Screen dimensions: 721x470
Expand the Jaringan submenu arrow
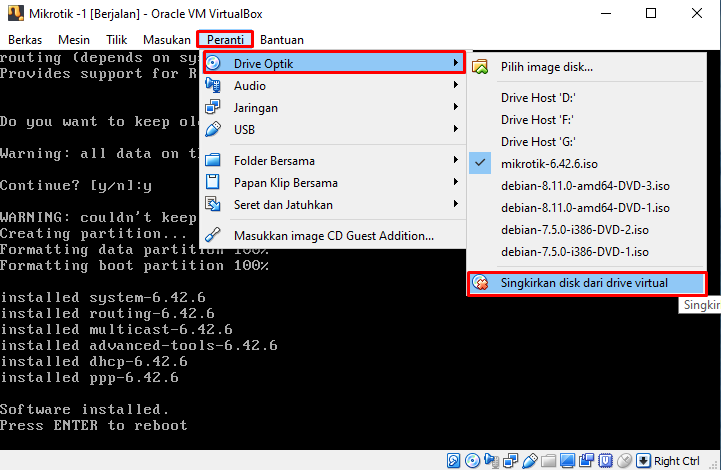coord(455,107)
